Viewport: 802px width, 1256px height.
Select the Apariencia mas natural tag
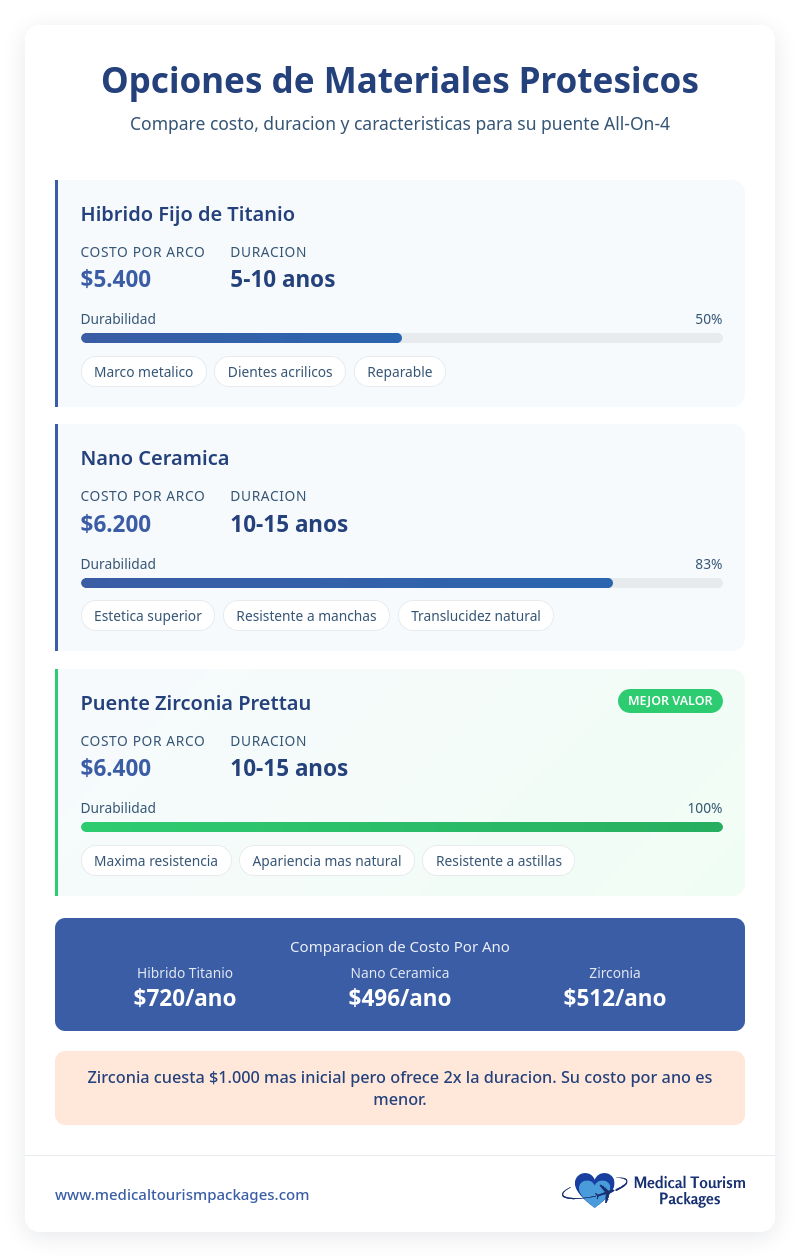click(327, 861)
